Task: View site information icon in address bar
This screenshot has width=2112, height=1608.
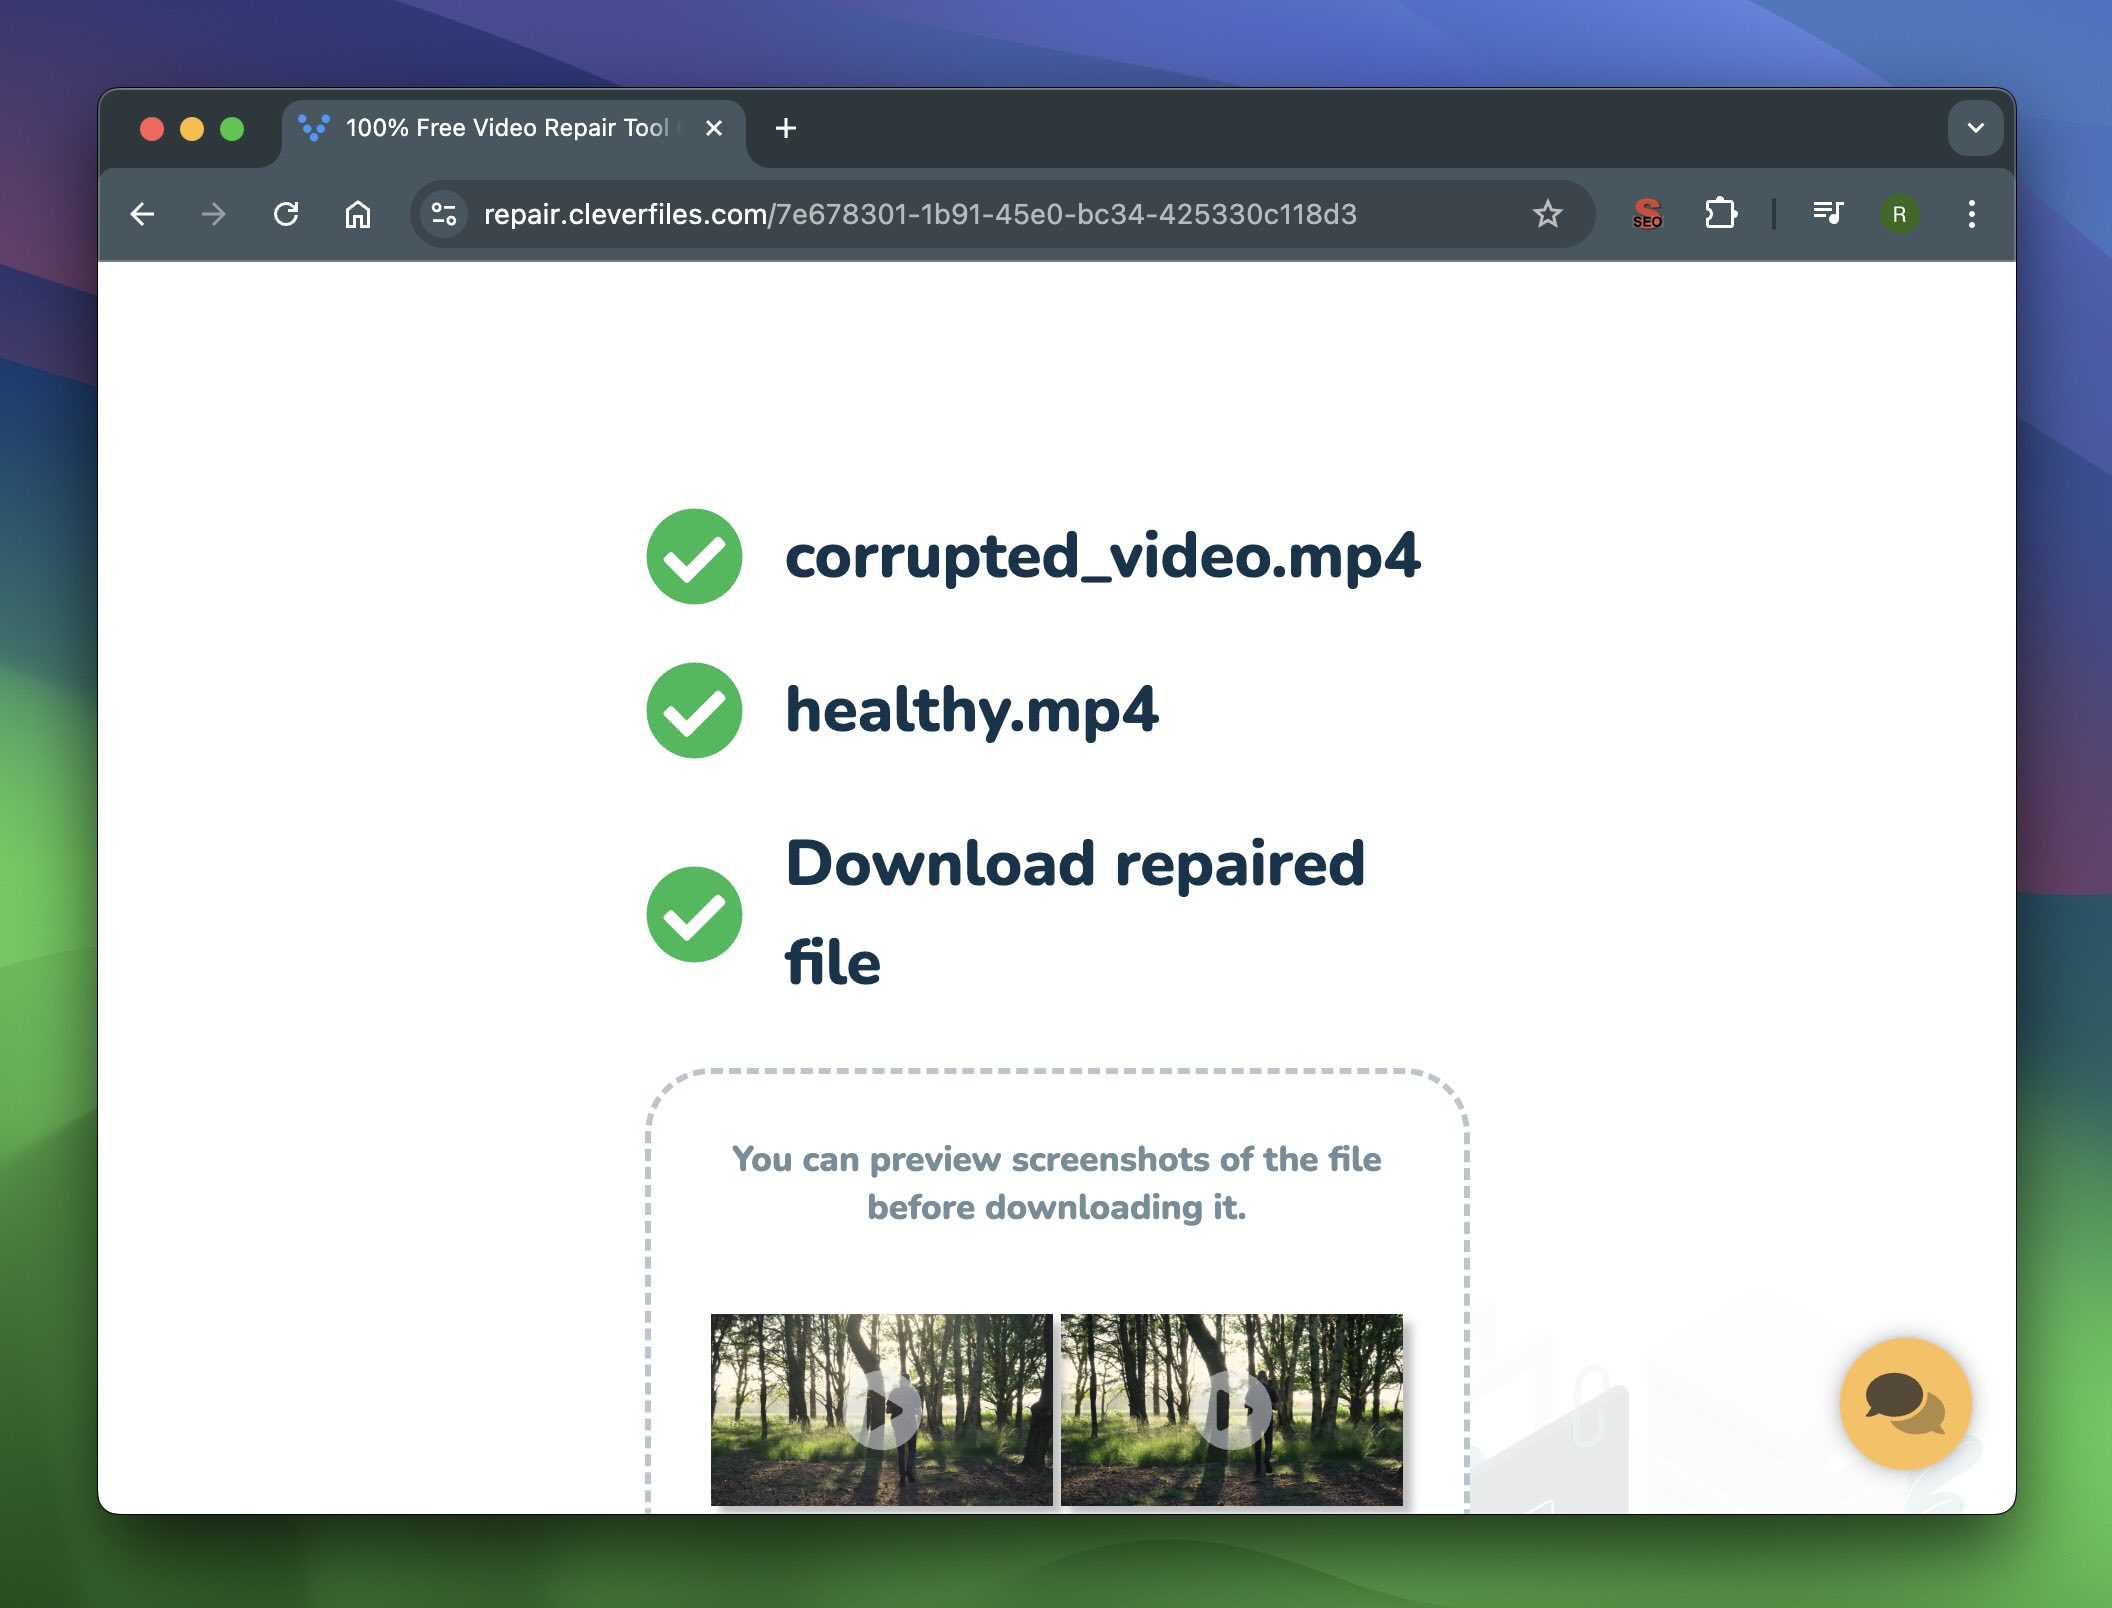Action: (443, 214)
